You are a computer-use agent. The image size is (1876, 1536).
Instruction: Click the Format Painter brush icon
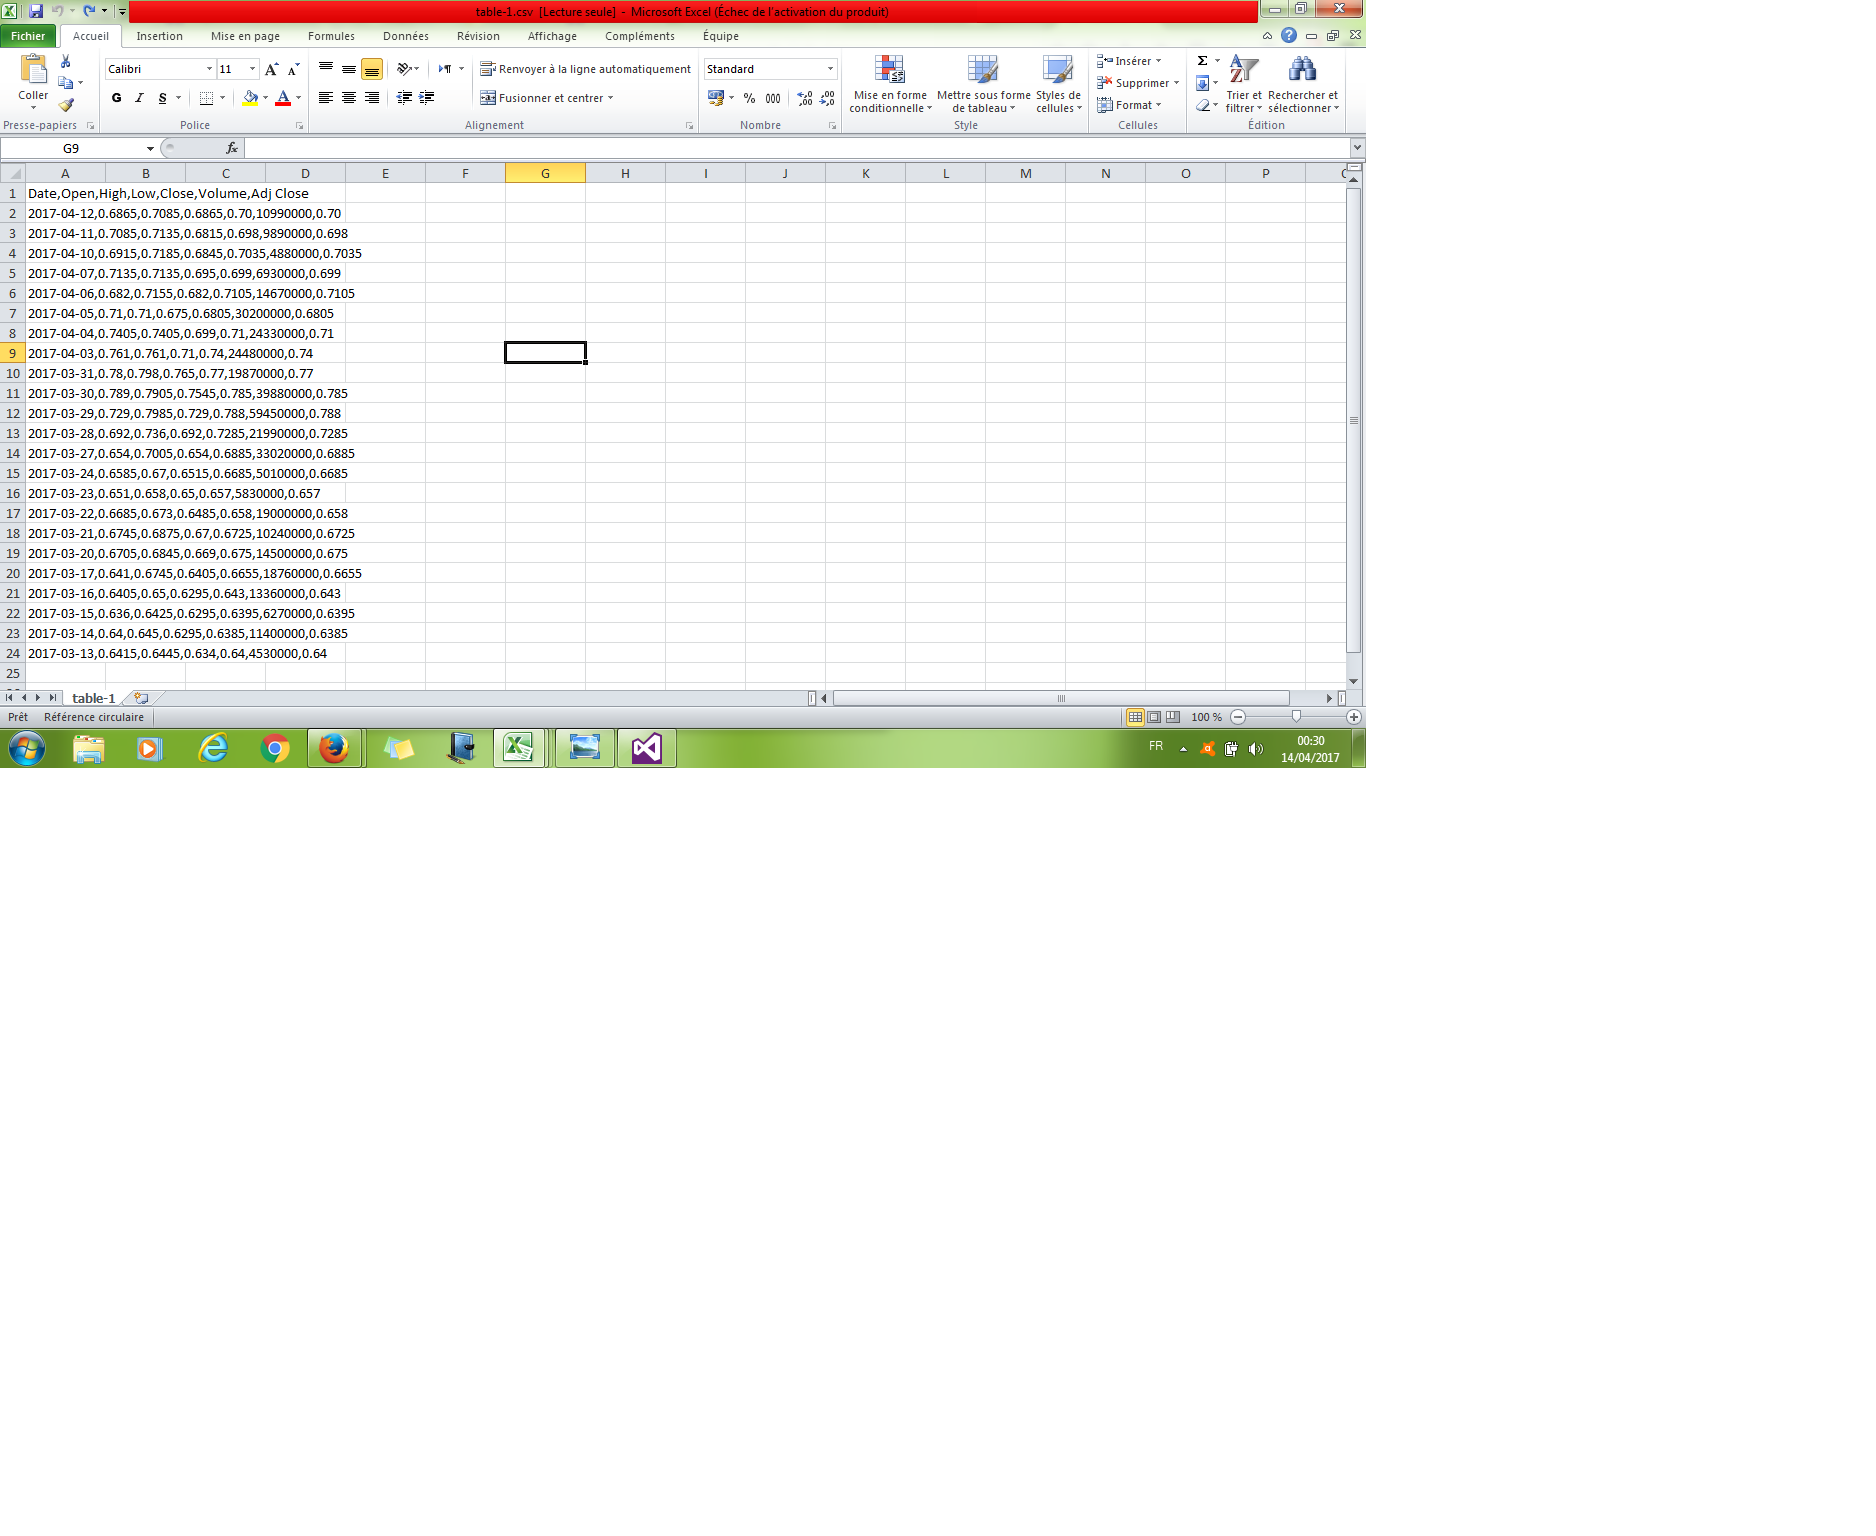tap(66, 105)
